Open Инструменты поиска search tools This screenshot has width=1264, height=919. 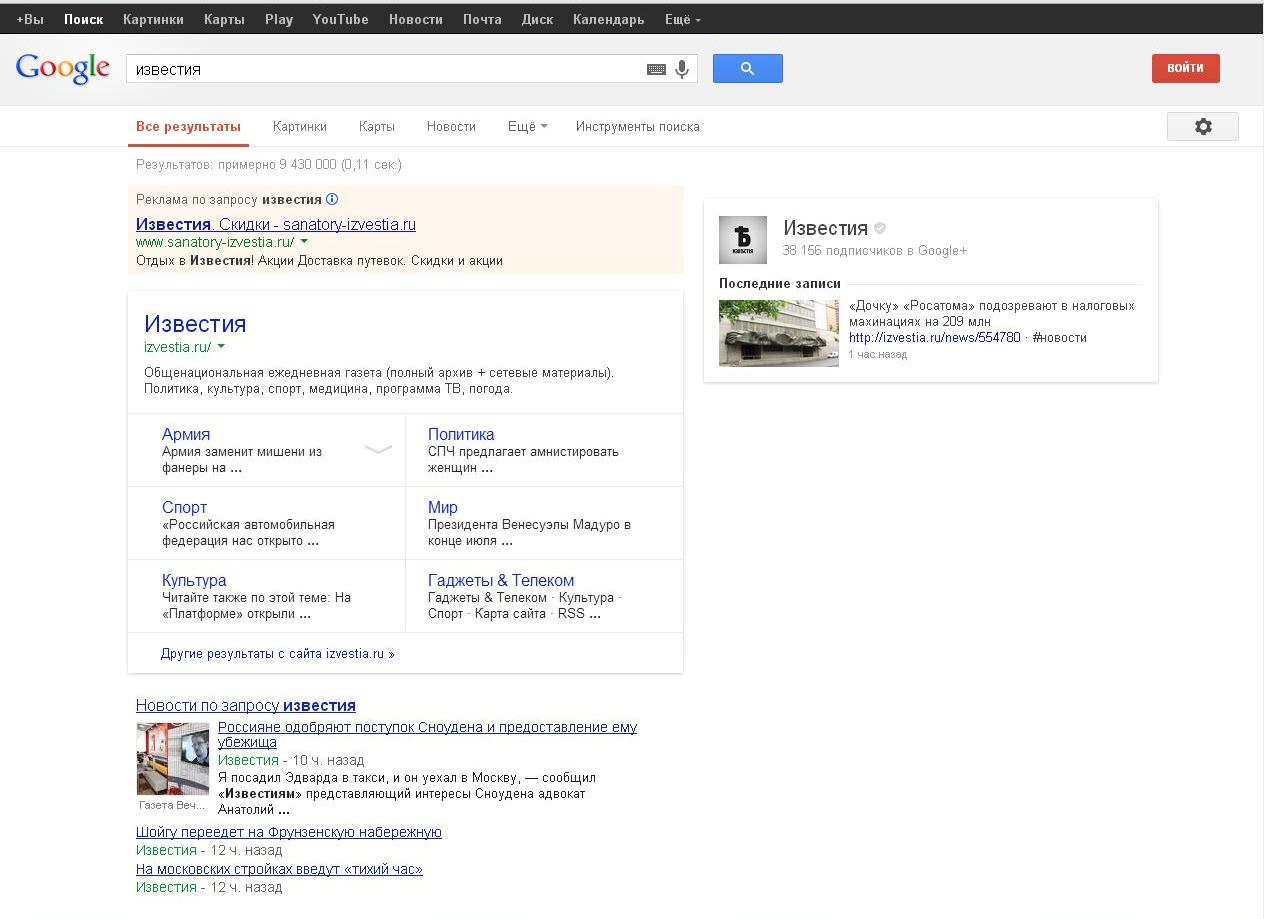point(637,126)
